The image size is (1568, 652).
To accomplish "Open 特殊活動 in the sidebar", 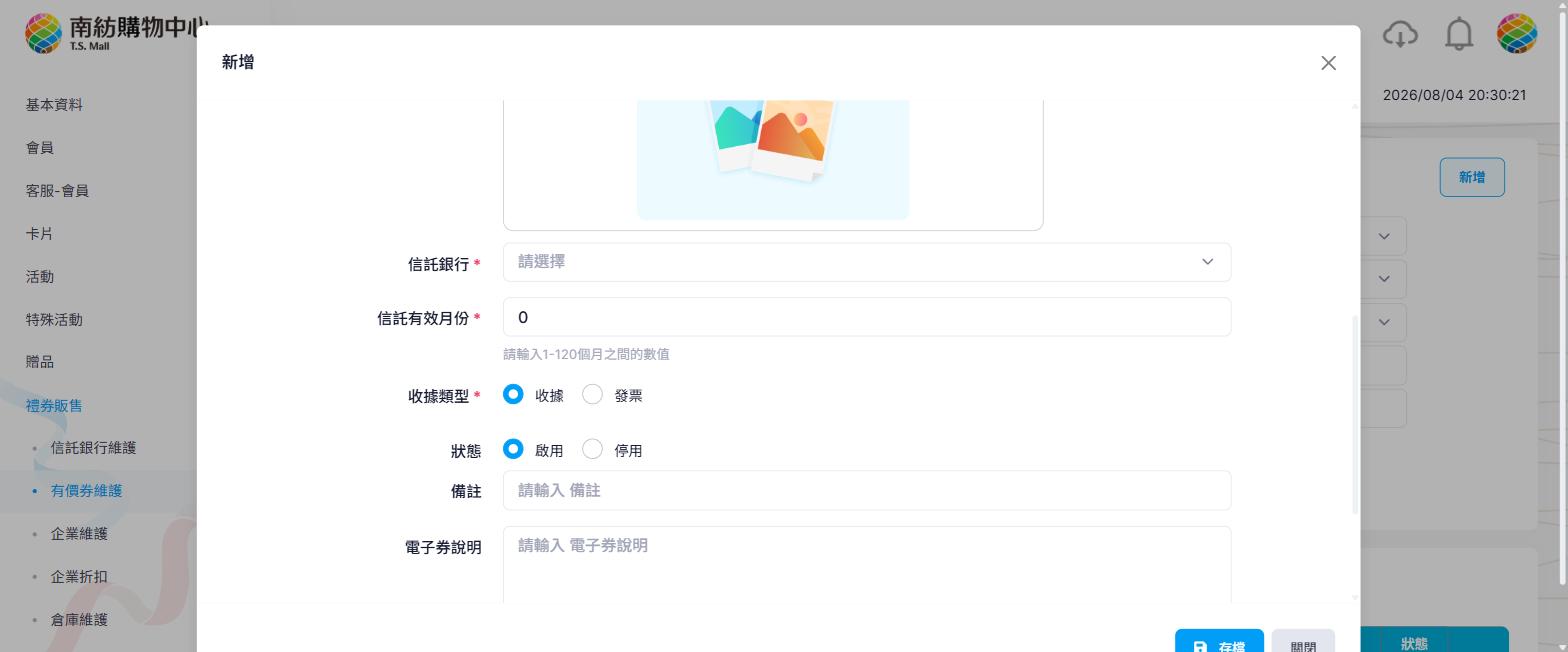I will pos(54,320).
